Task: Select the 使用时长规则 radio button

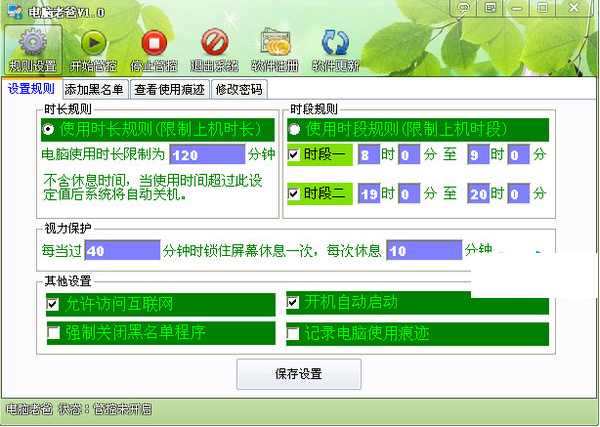Action: [x=49, y=129]
